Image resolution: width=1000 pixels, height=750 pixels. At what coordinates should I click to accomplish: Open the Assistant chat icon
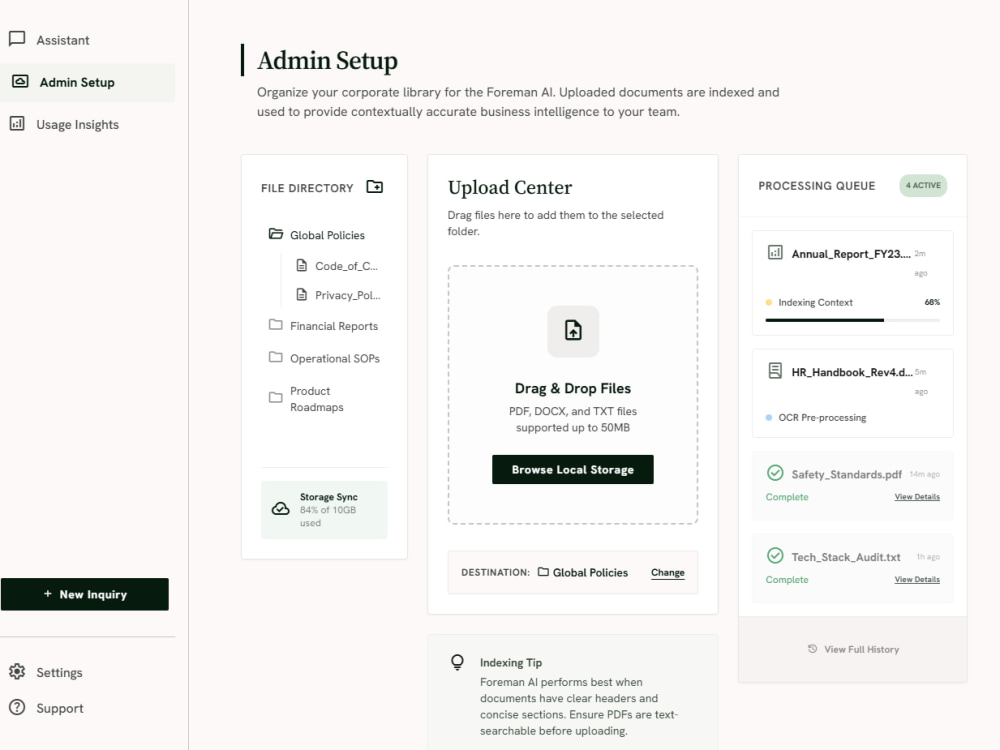click(17, 39)
